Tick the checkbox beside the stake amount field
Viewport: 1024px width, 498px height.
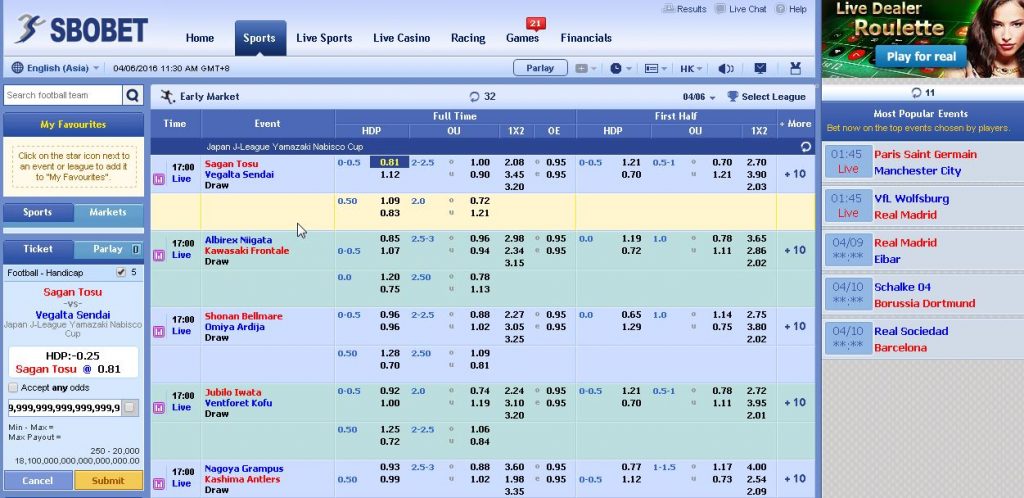(129, 408)
